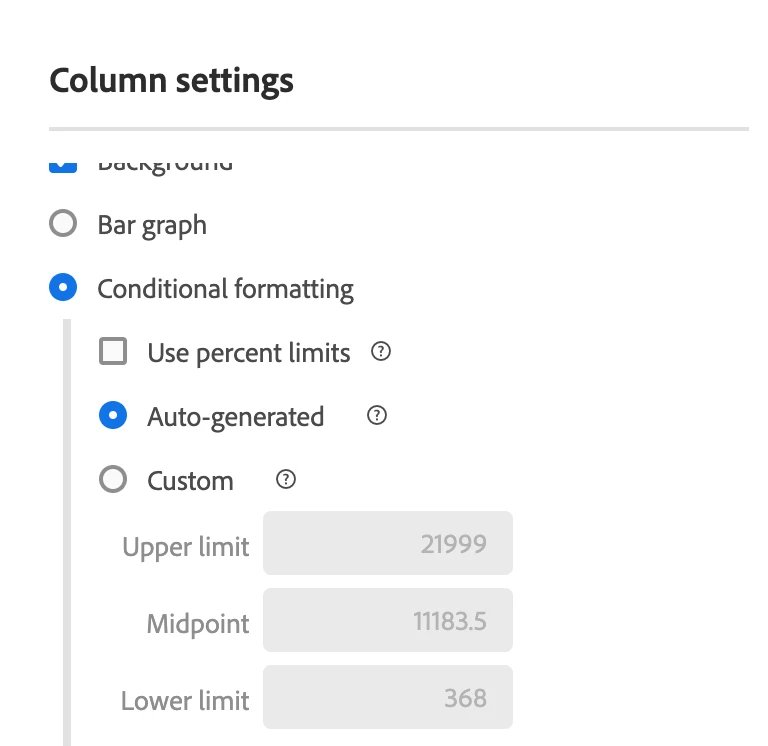Select Conditional formatting radio button

coord(63,289)
